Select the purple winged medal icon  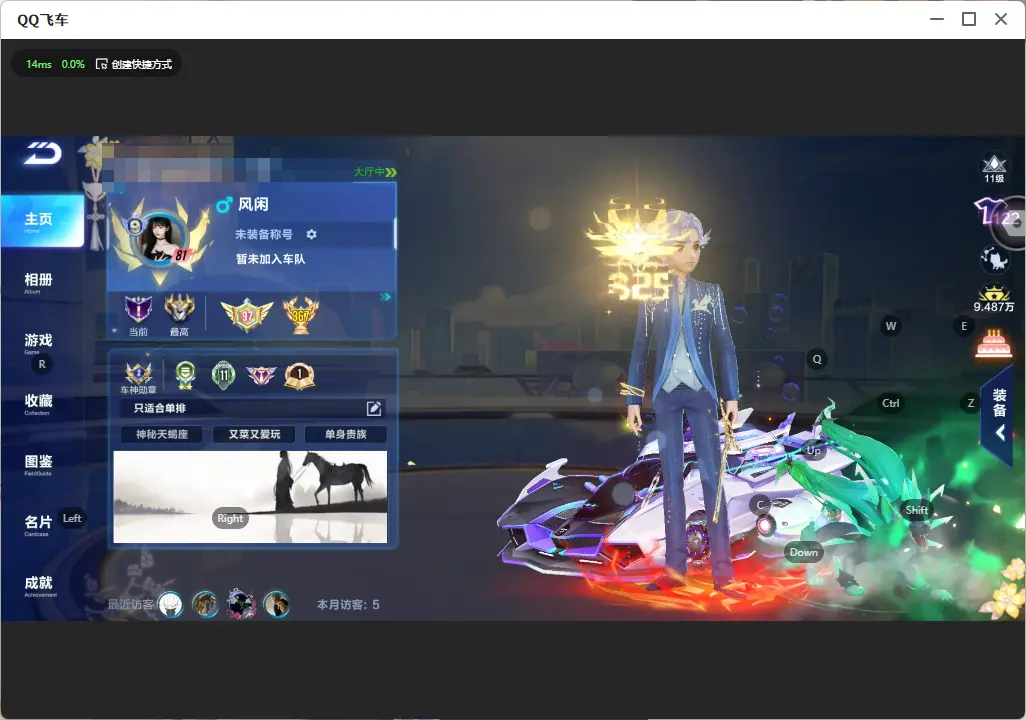coord(261,375)
